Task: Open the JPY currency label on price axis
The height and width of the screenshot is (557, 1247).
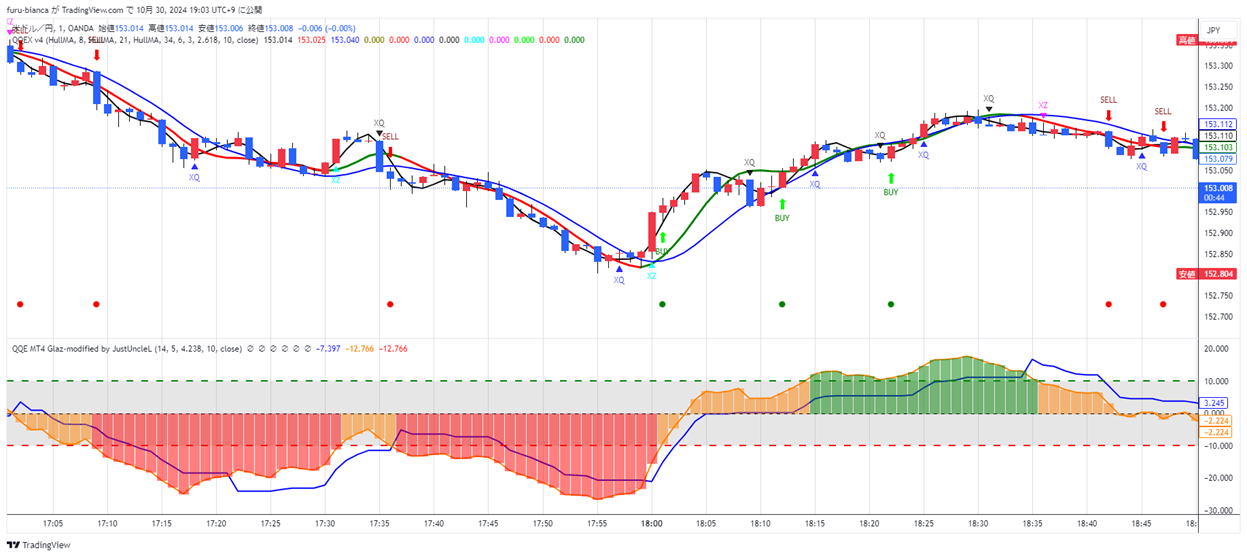Action: [x=1214, y=31]
